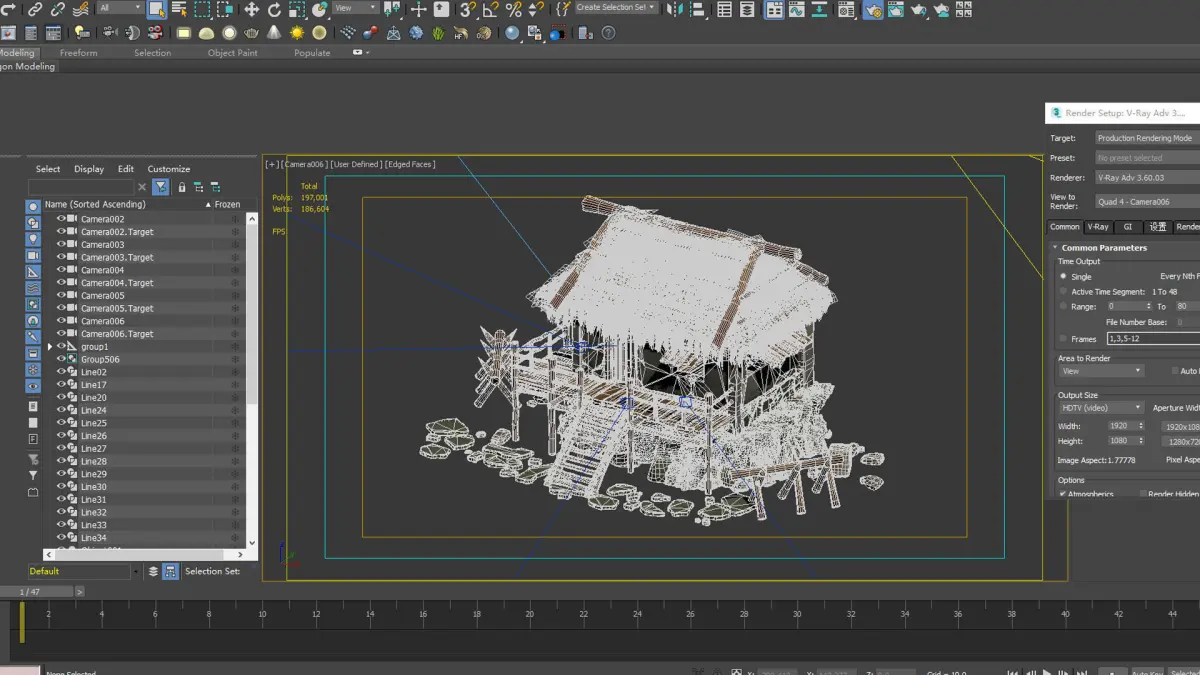Hide Camera006 using its eye icon

tap(61, 321)
